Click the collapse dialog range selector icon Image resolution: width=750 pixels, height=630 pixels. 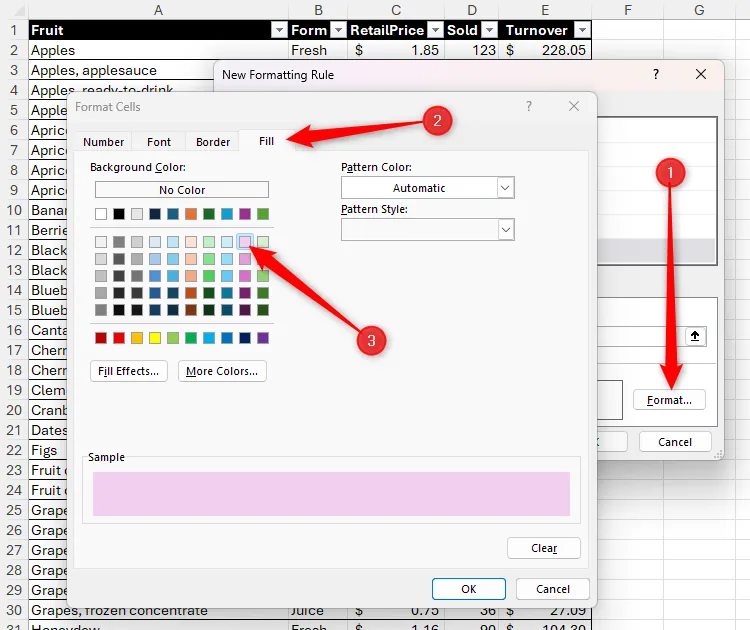tap(696, 336)
